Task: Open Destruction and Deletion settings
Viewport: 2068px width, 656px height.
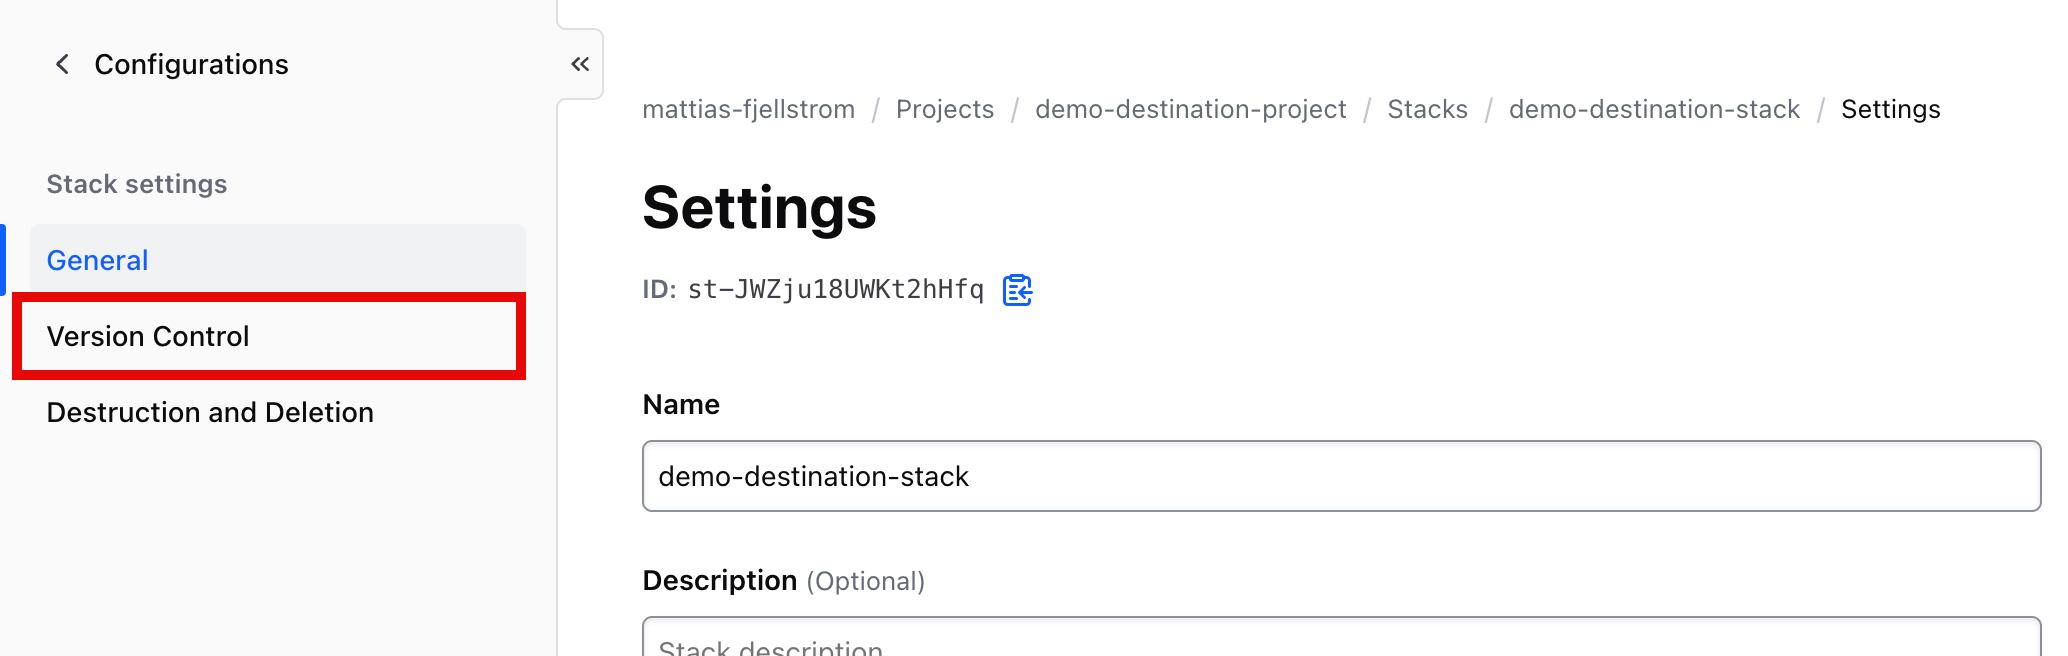Action: 209,411
